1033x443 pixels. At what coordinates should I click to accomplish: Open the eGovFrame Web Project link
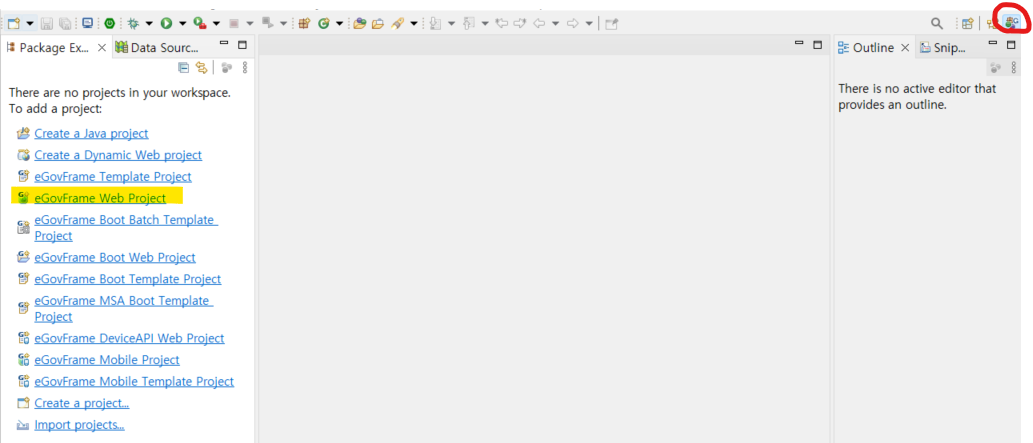point(100,198)
